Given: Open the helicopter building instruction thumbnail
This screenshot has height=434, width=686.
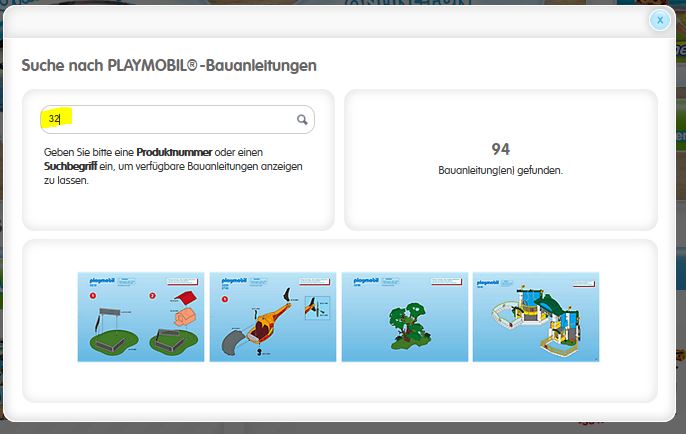Looking at the screenshot, I should pyautogui.click(x=273, y=317).
